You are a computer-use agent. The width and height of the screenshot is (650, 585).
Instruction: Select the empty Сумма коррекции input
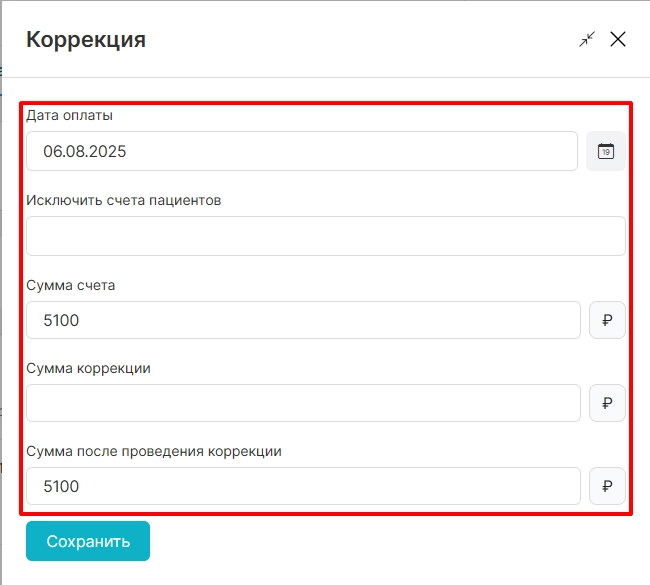(x=303, y=403)
